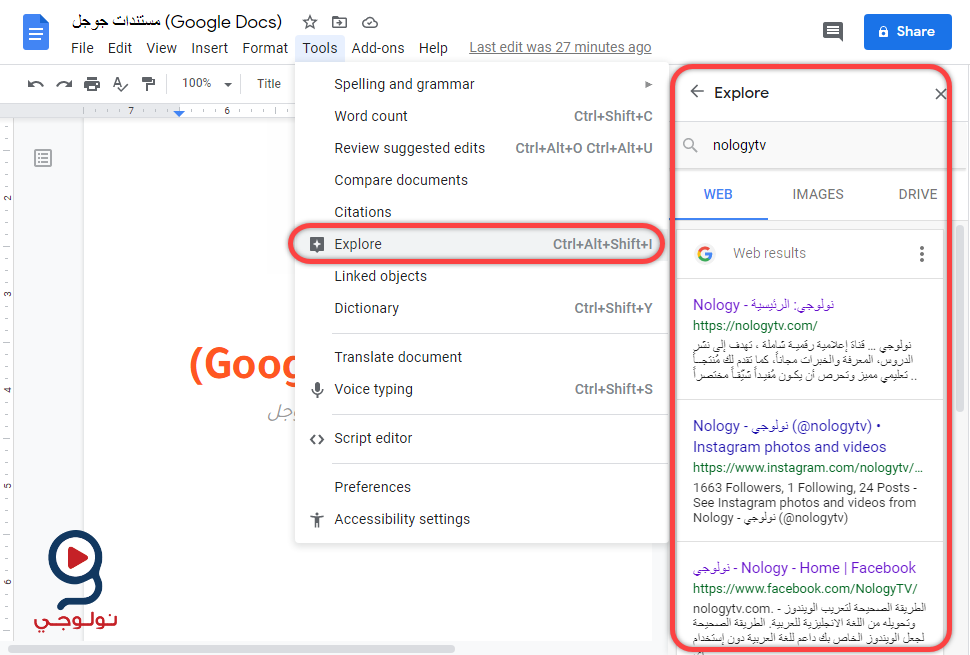Click the Google Docs home icon
The width and height of the screenshot is (970, 655).
click(36, 32)
